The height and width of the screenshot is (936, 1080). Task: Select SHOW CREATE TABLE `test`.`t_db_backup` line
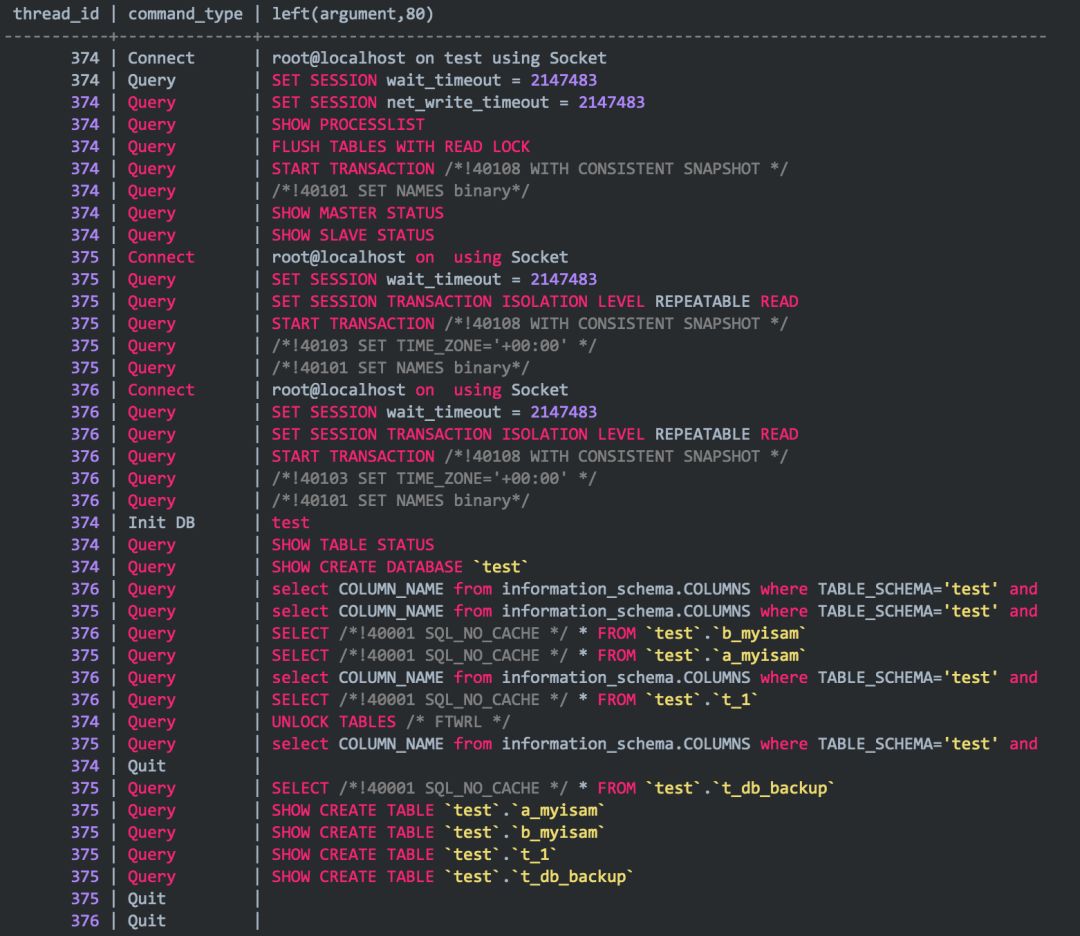[x=452, y=877]
